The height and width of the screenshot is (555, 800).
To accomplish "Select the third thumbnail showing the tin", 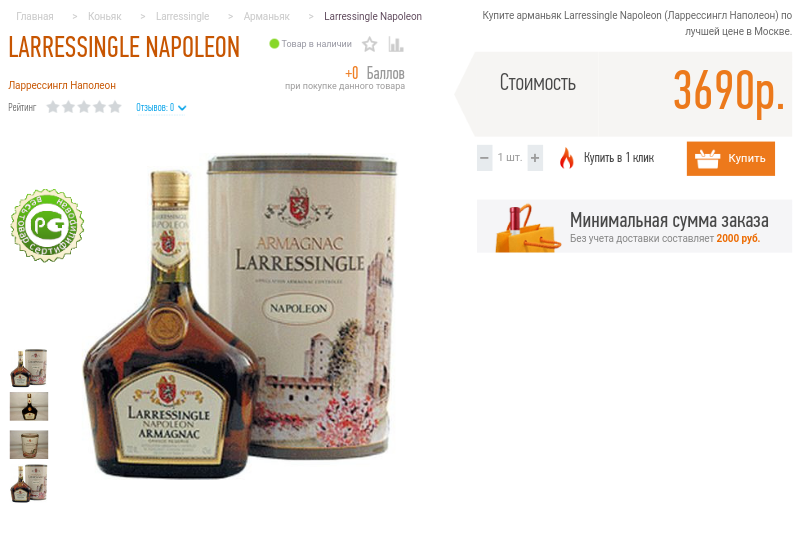I will 29,444.
